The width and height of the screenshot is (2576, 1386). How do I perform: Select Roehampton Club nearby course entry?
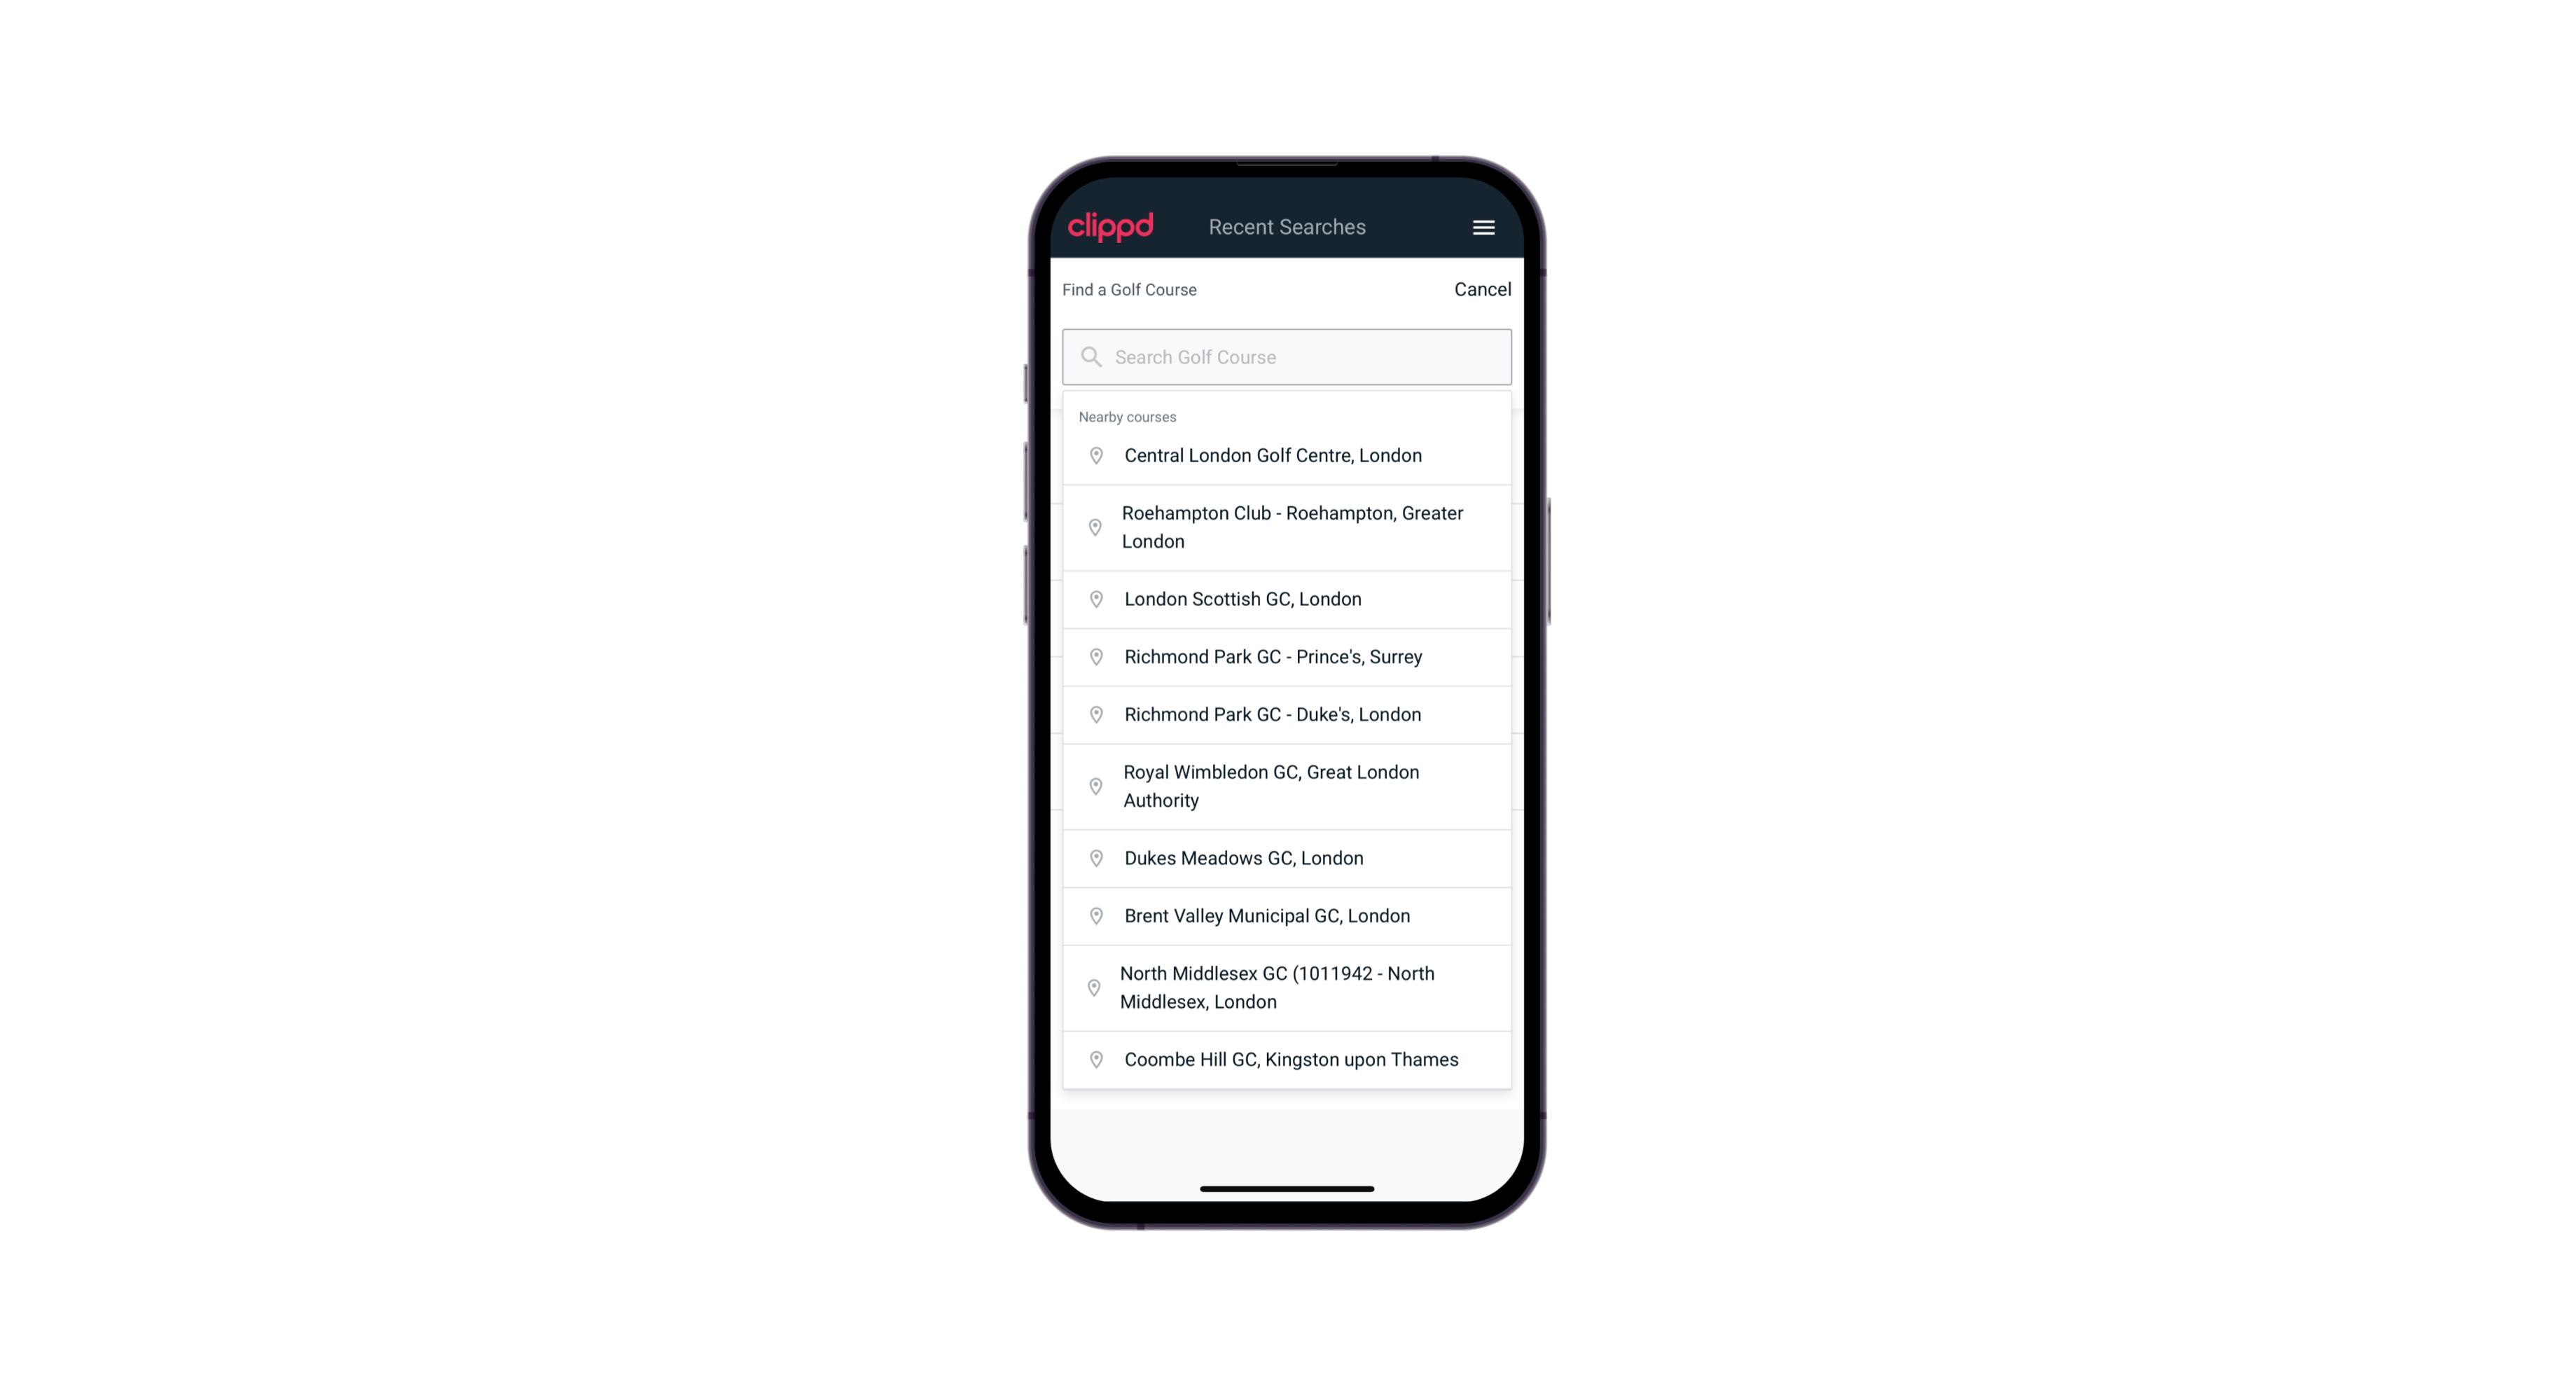coord(1287,526)
